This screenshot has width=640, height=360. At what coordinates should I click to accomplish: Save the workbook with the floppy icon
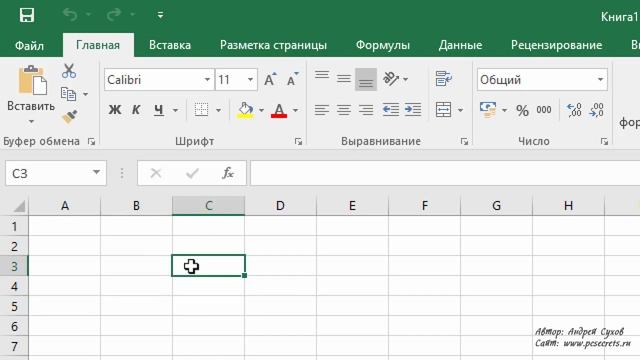(27, 16)
